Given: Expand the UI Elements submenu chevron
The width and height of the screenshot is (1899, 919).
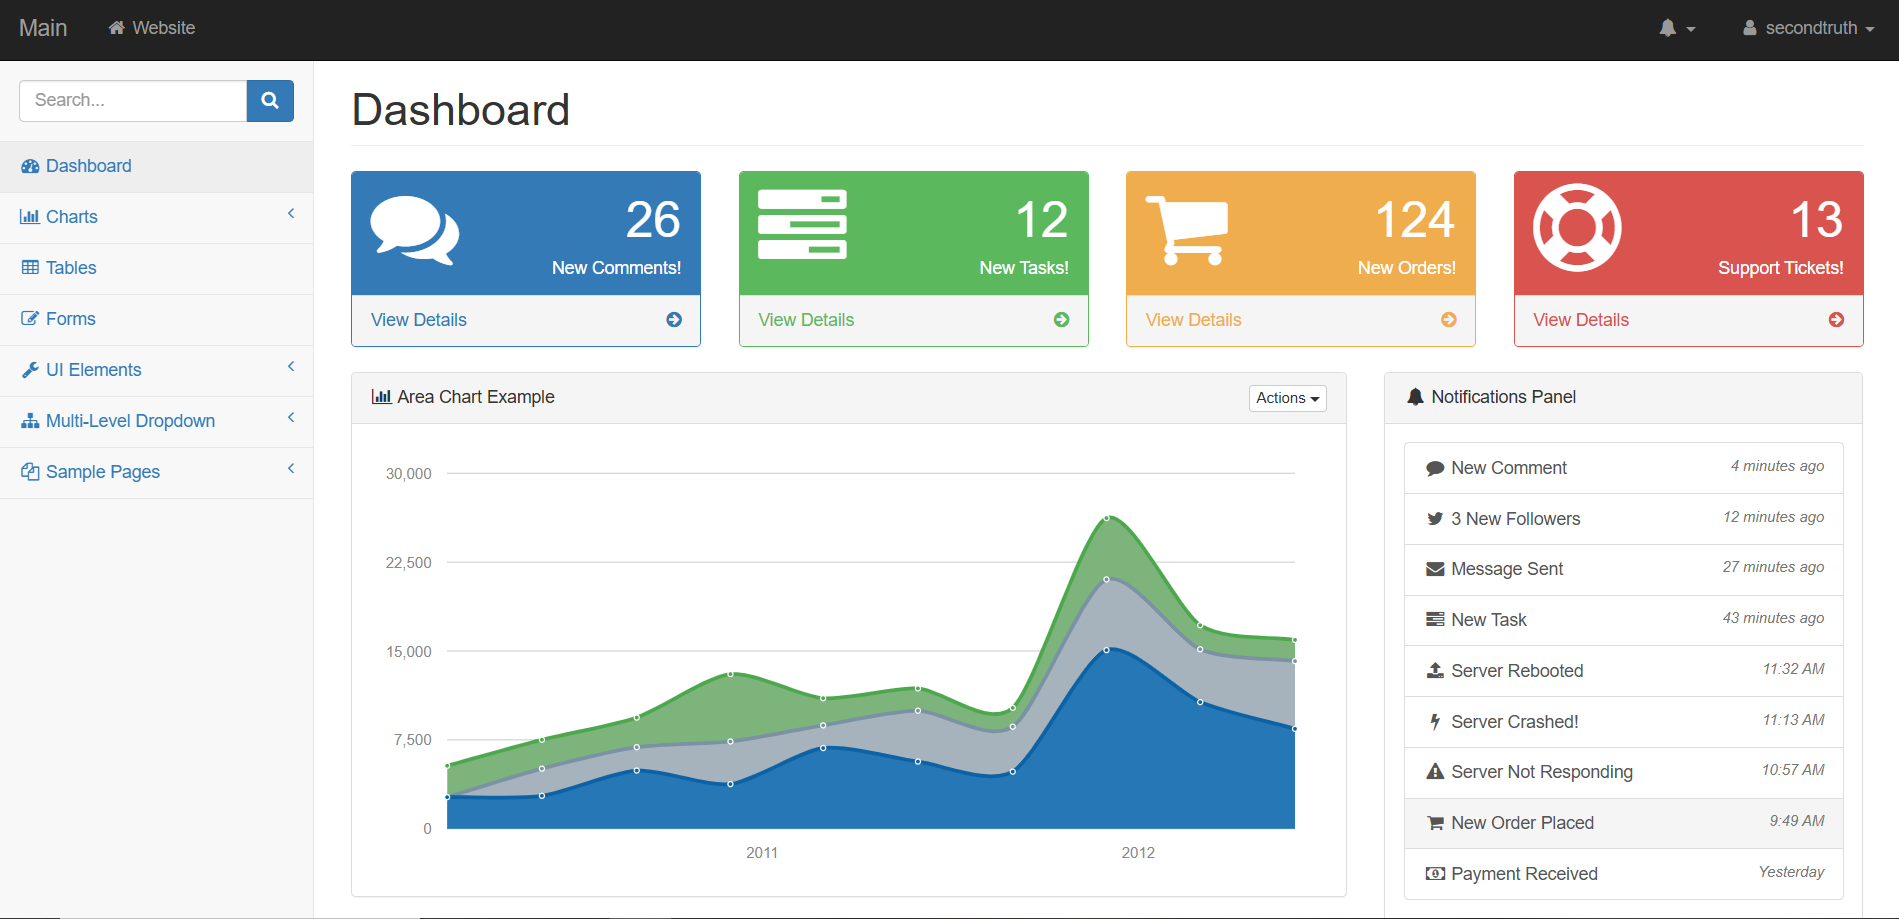Looking at the screenshot, I should tap(291, 367).
